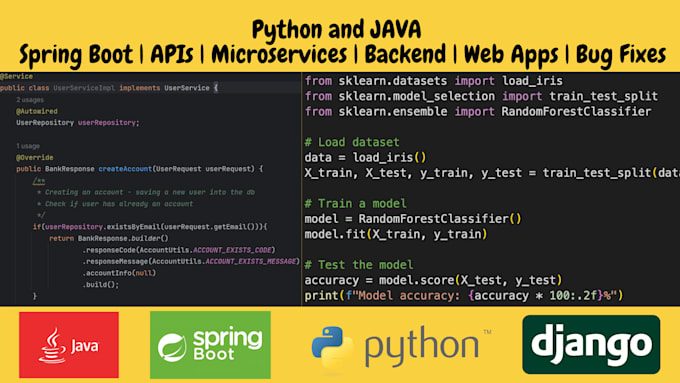Screen dimensions: 680x383
Task: Click the 'model = RandomForestClassifier()' line
Action: coord(413,219)
